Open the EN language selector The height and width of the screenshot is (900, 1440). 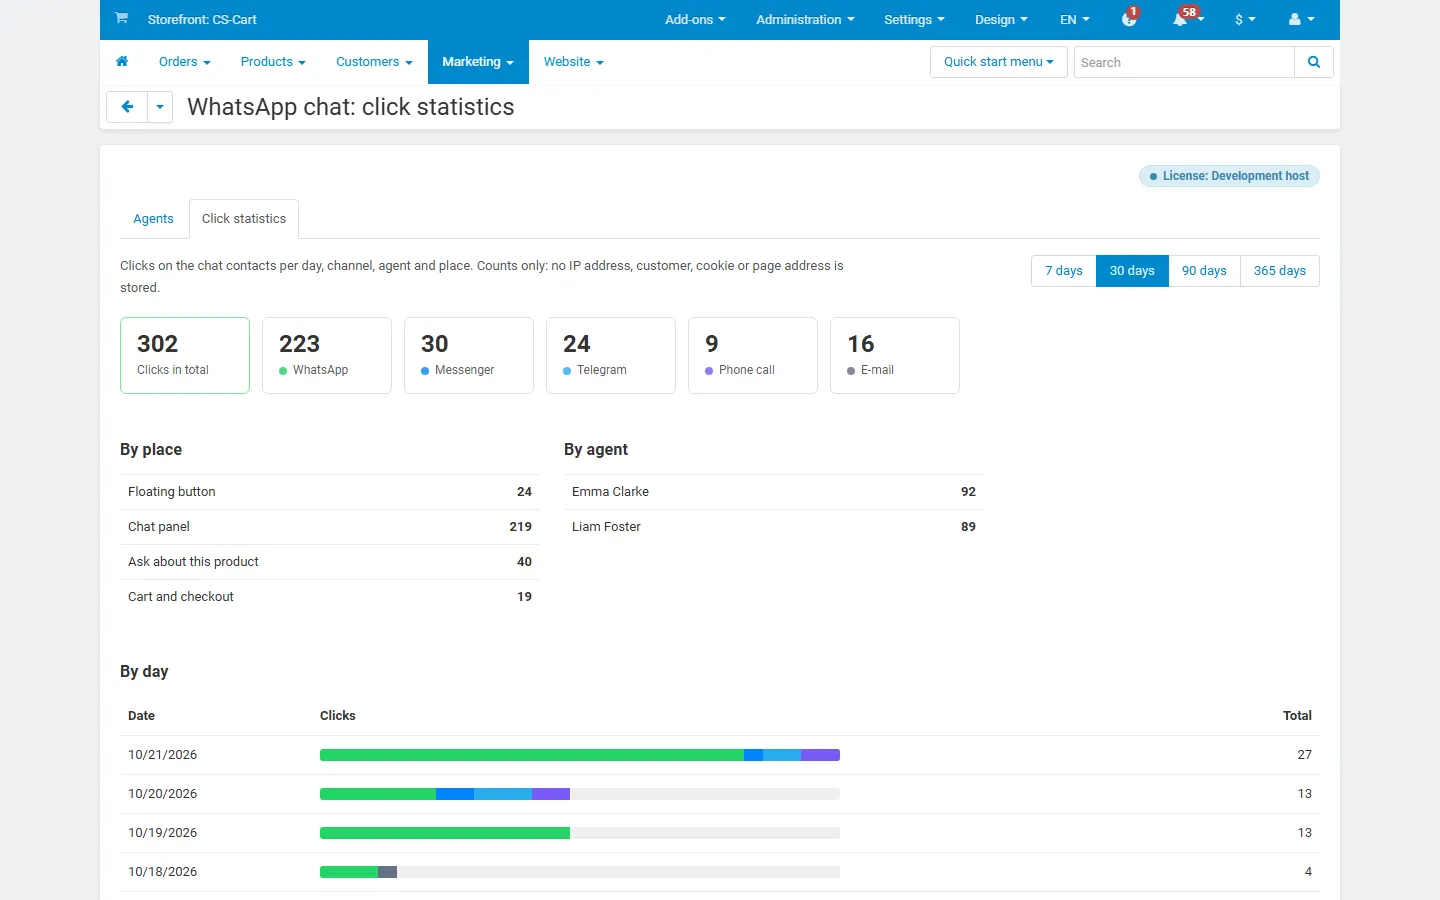coord(1075,19)
